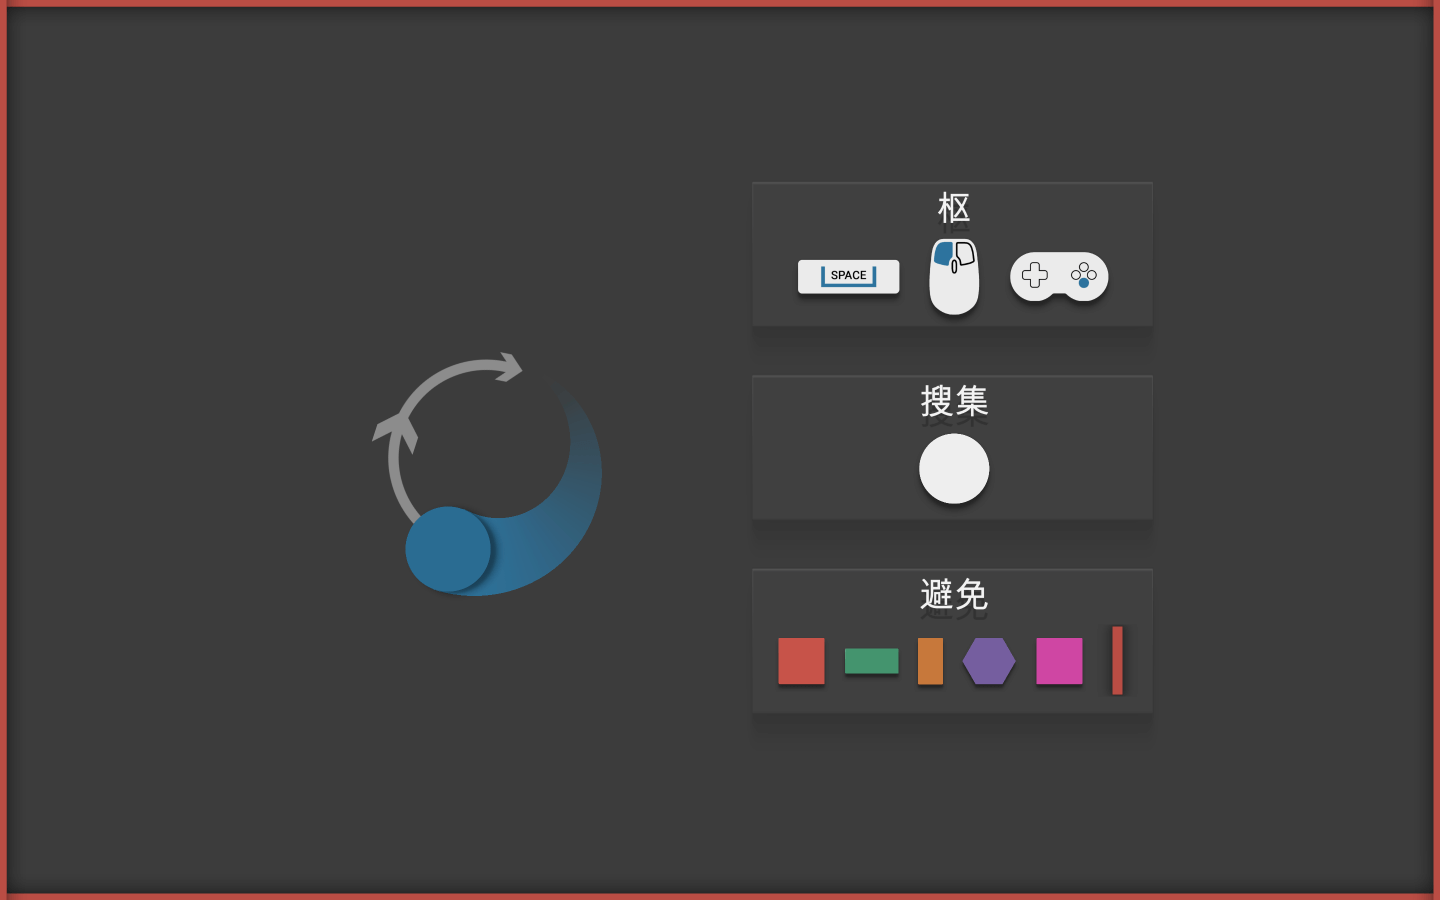This screenshot has height=900, width=1440.
Task: Click the 枢 pivot heading
Action: click(x=954, y=209)
